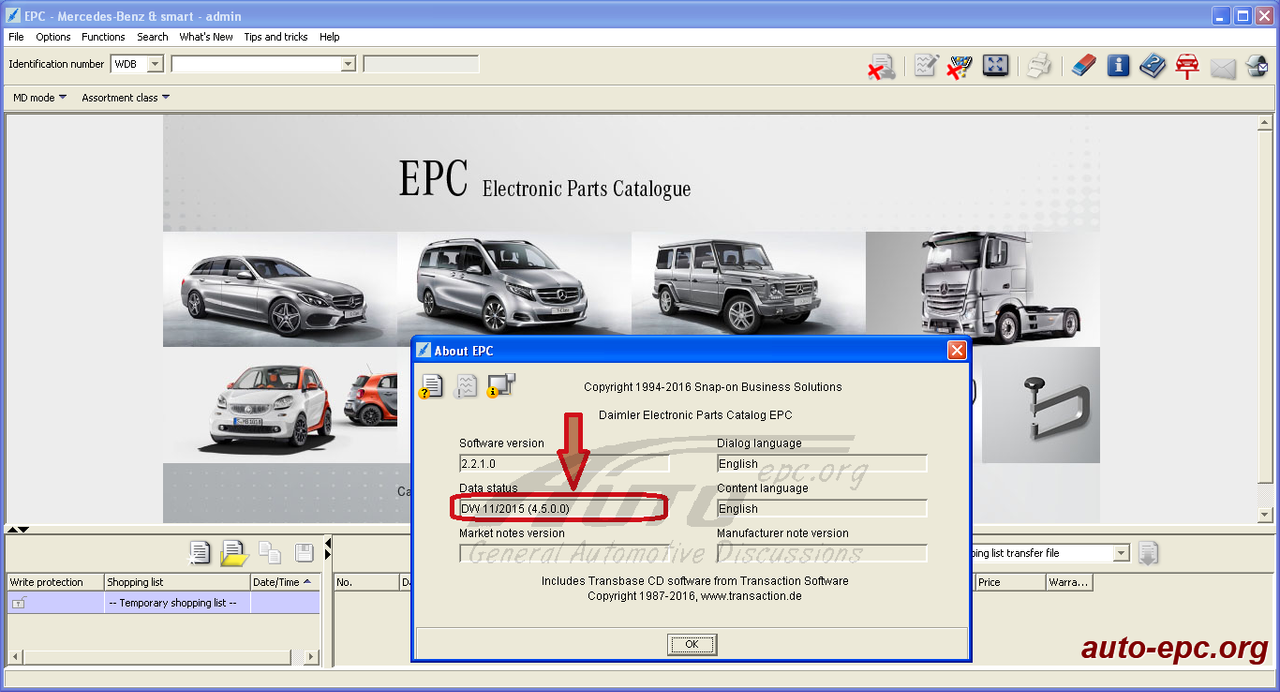Click the edit notes pencil toolbar icon
1280x692 pixels.
tap(926, 66)
